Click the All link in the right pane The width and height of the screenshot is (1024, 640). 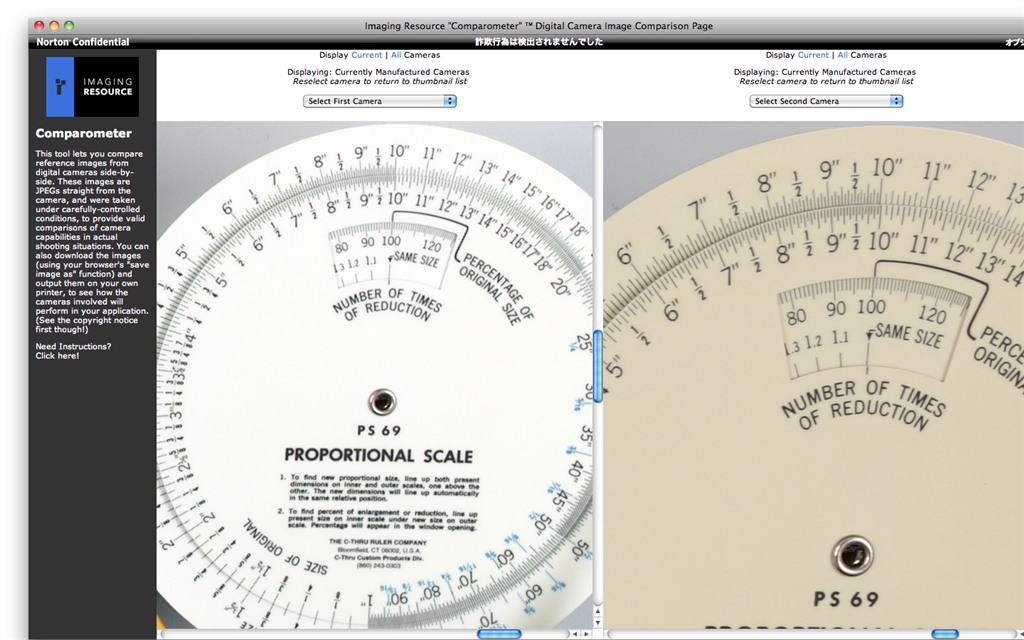click(842, 55)
